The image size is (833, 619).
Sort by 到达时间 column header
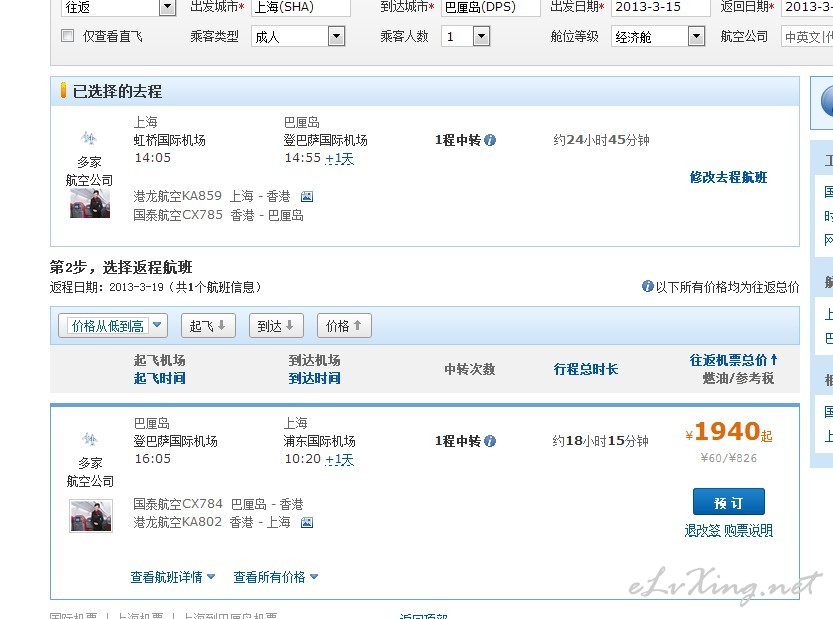pos(314,378)
